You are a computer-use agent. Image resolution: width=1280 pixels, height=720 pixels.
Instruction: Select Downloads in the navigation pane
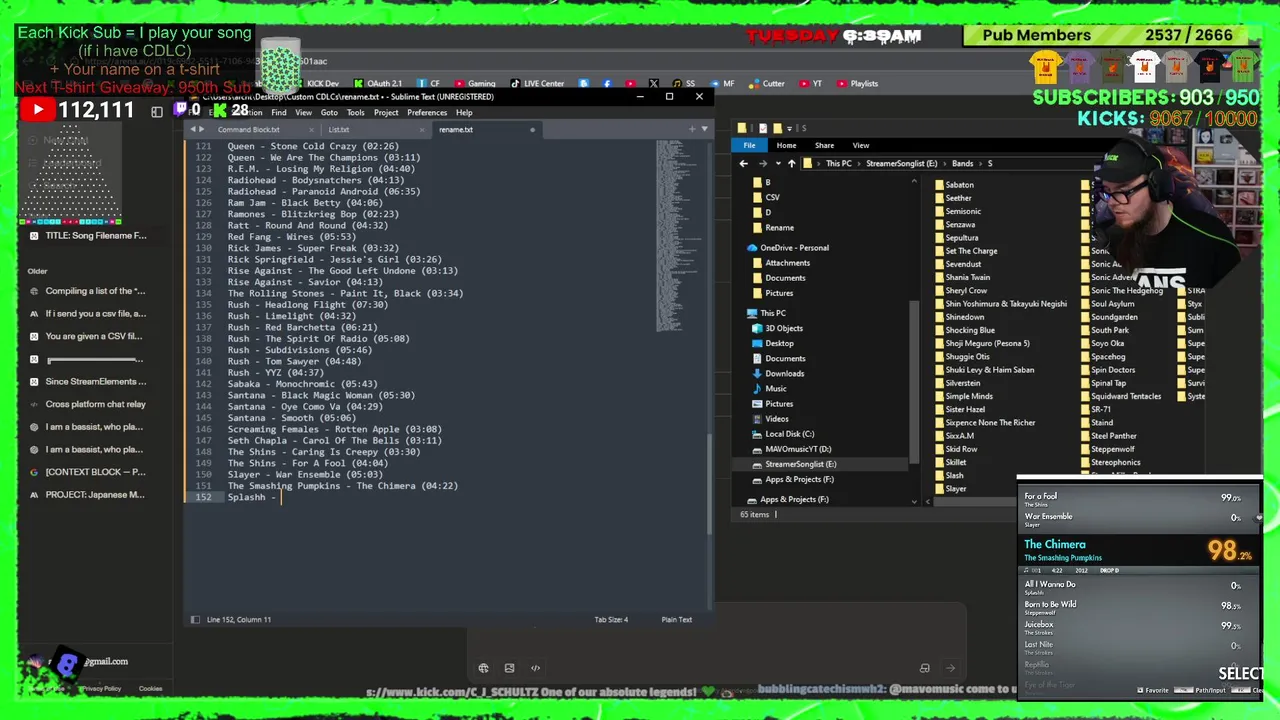pyautogui.click(x=784, y=373)
